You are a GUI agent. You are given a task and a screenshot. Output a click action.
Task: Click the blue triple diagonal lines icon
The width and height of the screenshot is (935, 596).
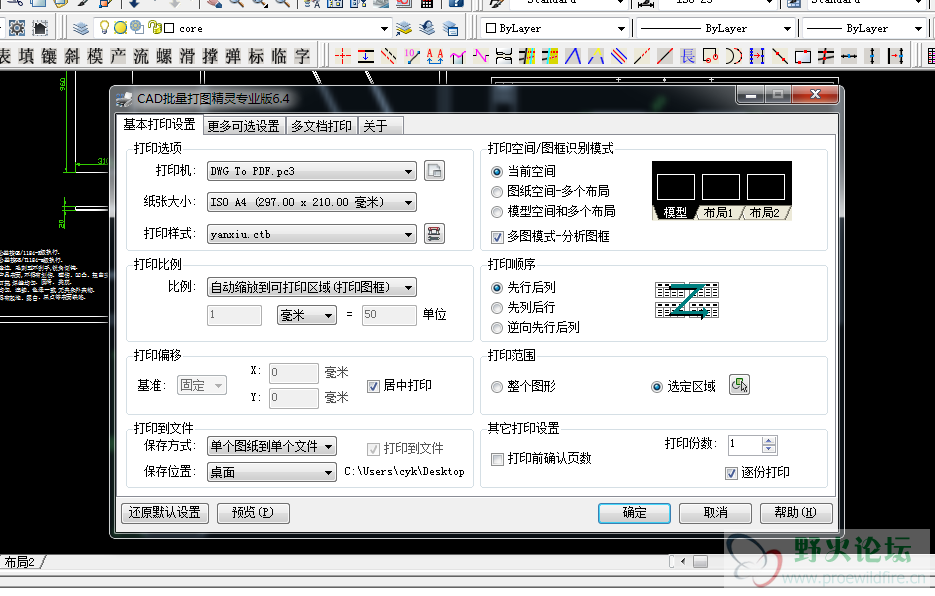619,56
